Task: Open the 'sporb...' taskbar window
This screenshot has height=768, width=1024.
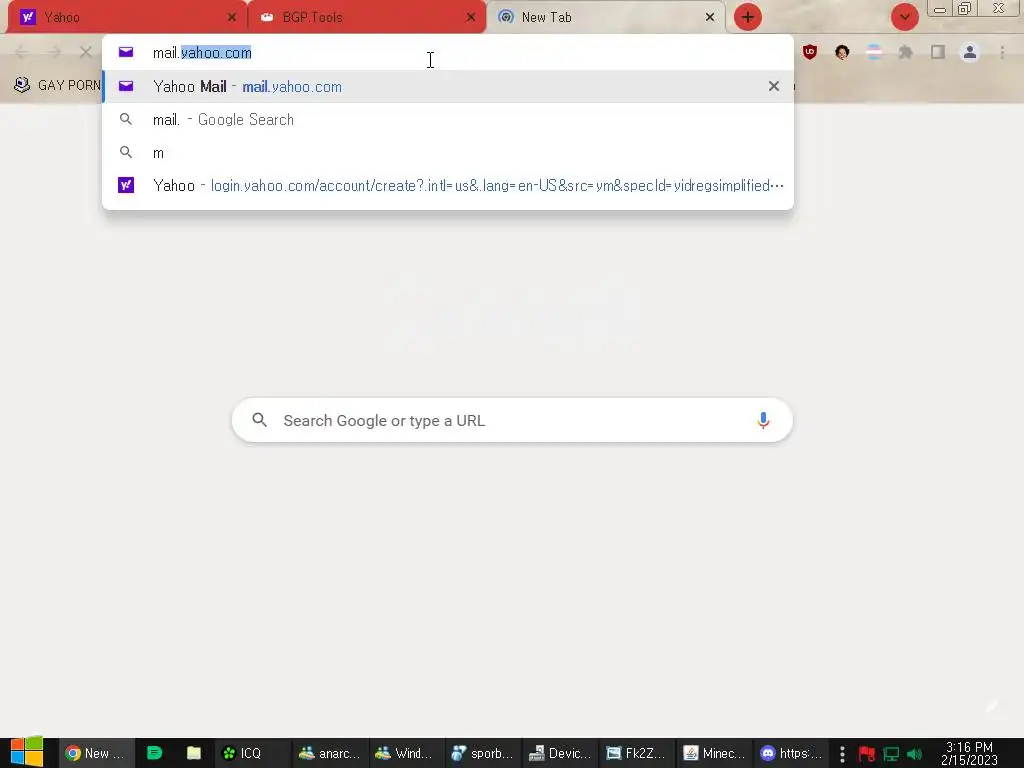Action: [x=483, y=753]
